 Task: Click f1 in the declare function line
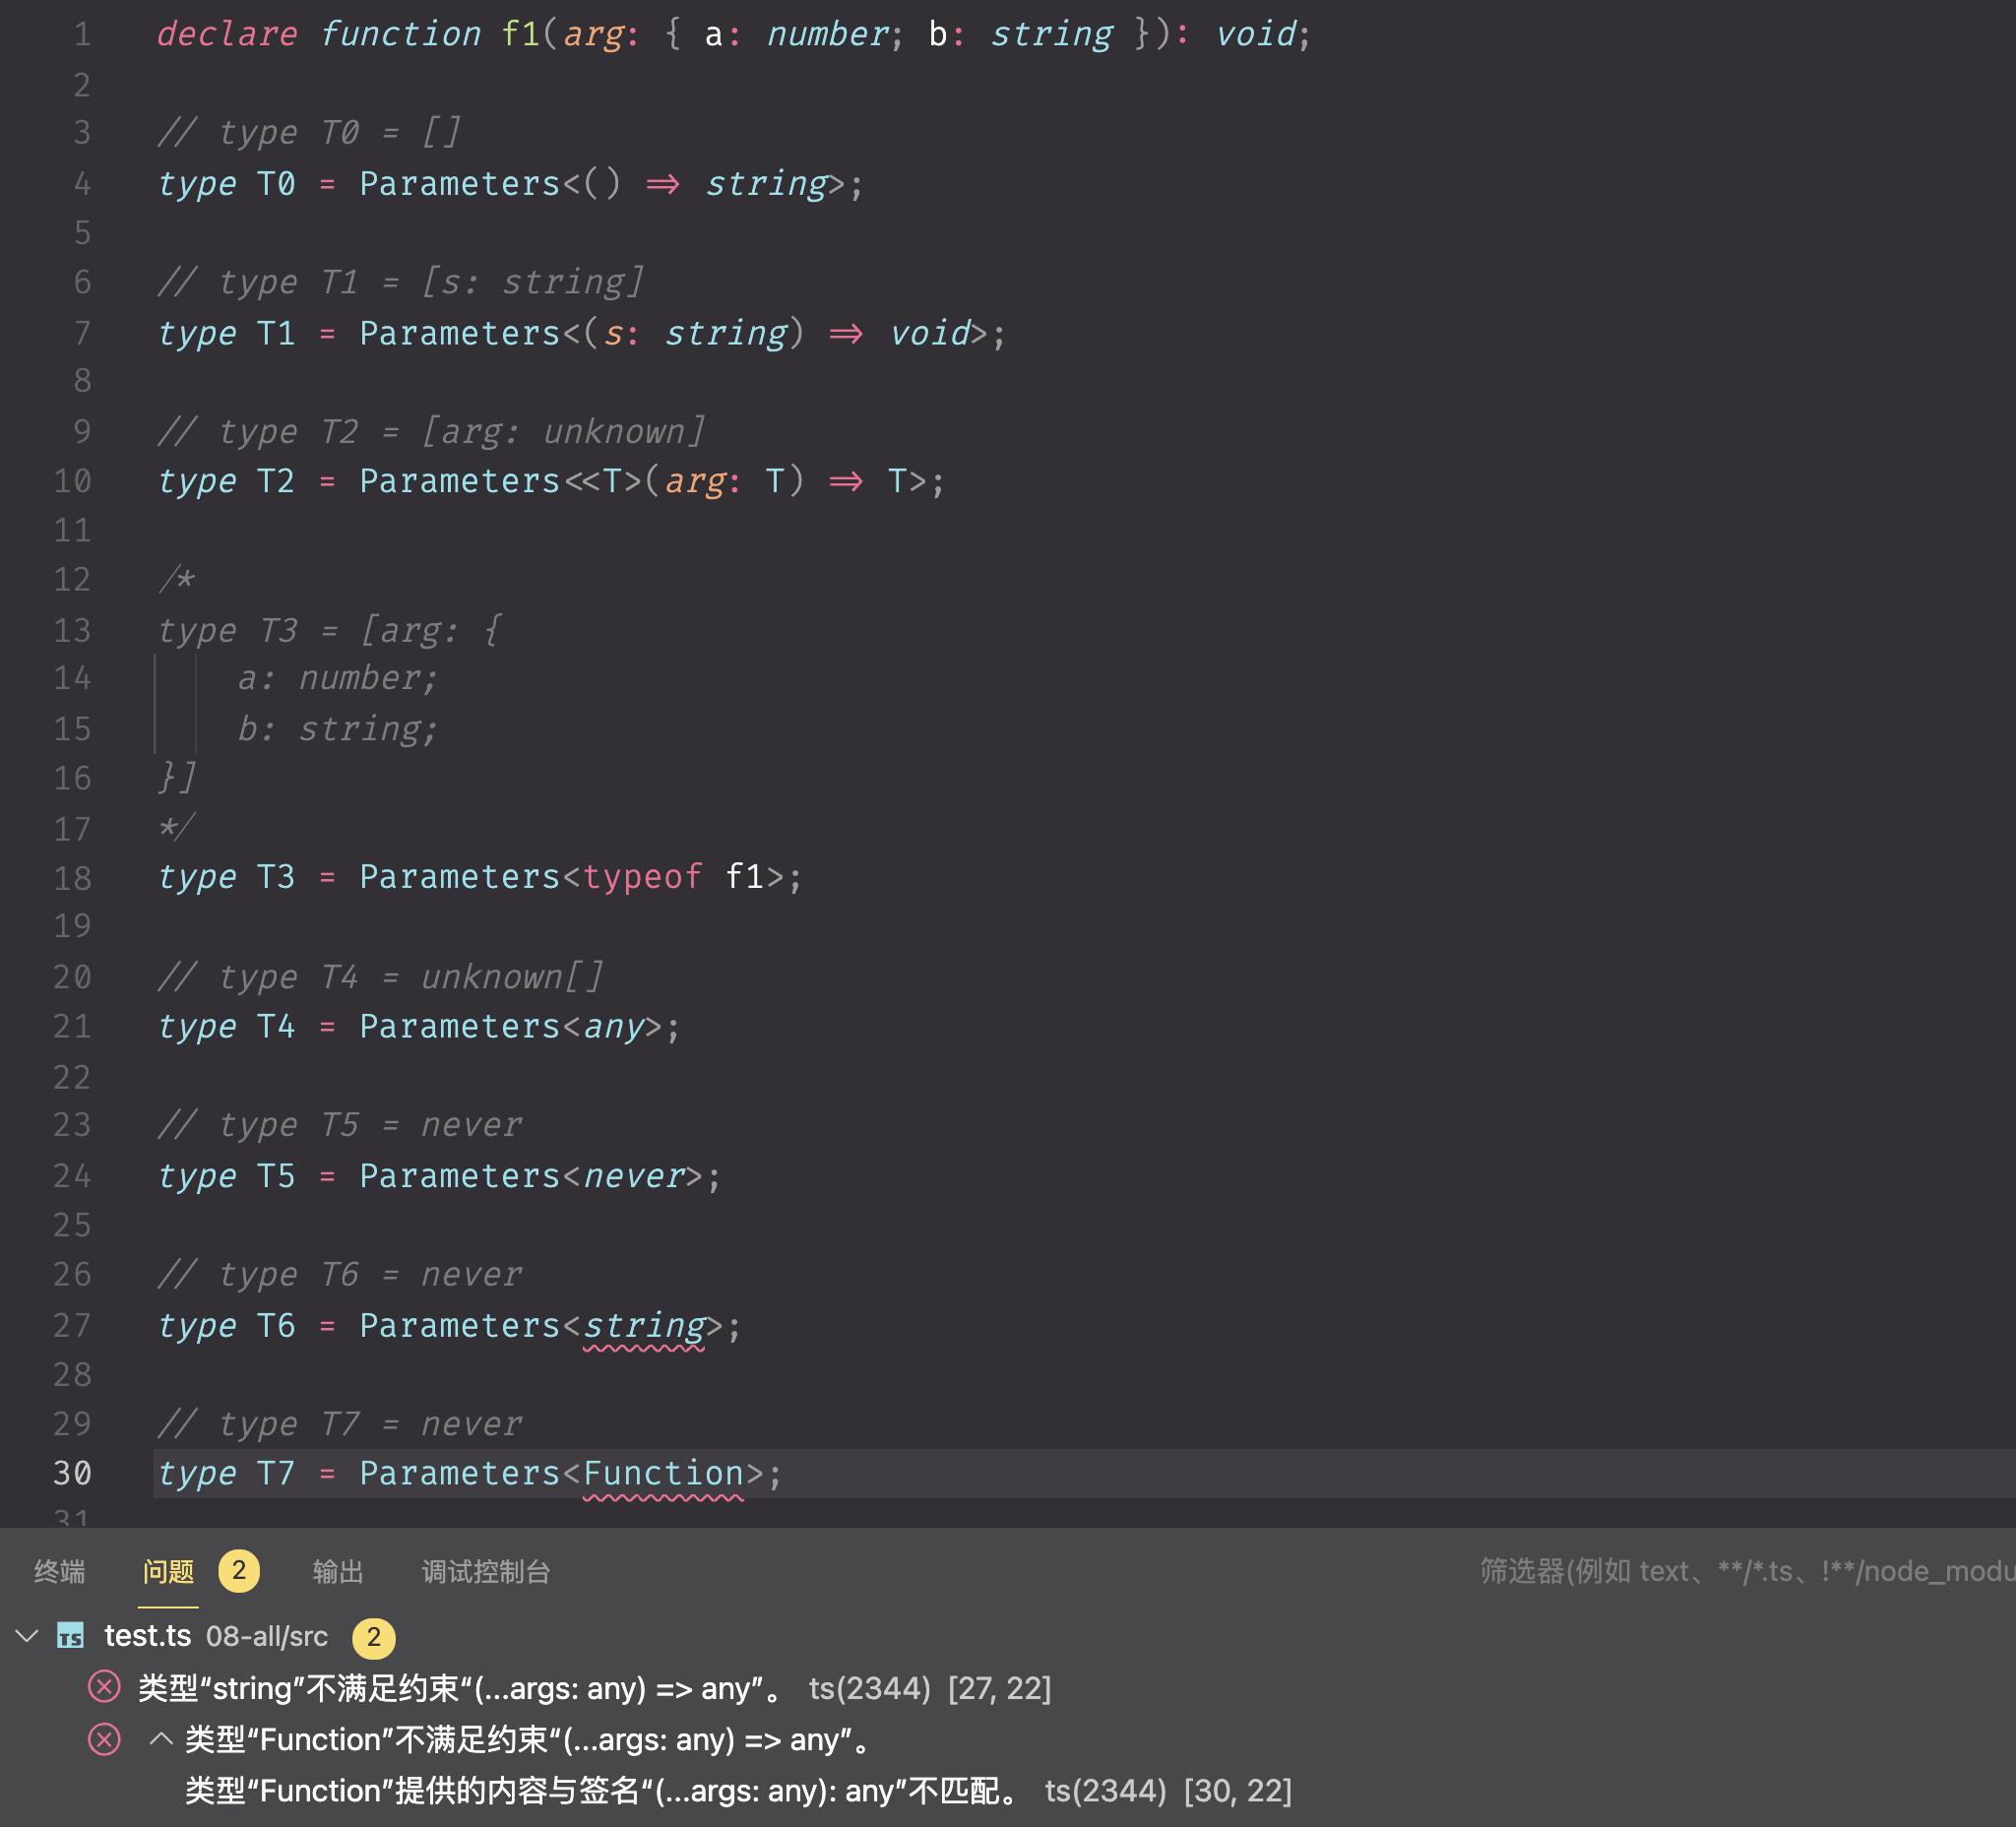pyautogui.click(x=521, y=34)
